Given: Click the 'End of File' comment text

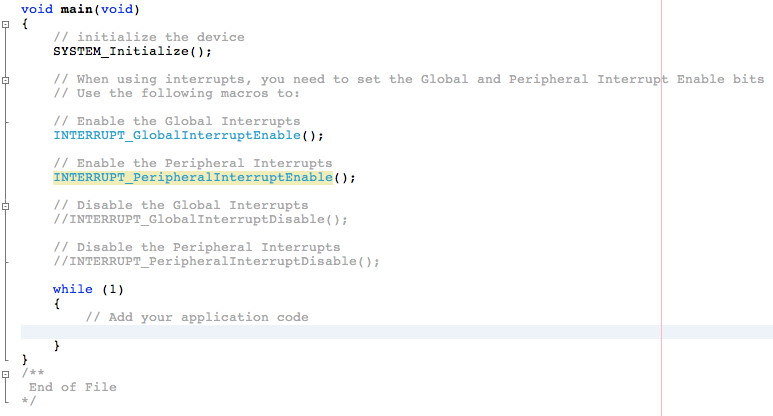Looking at the screenshot, I should tap(72, 387).
